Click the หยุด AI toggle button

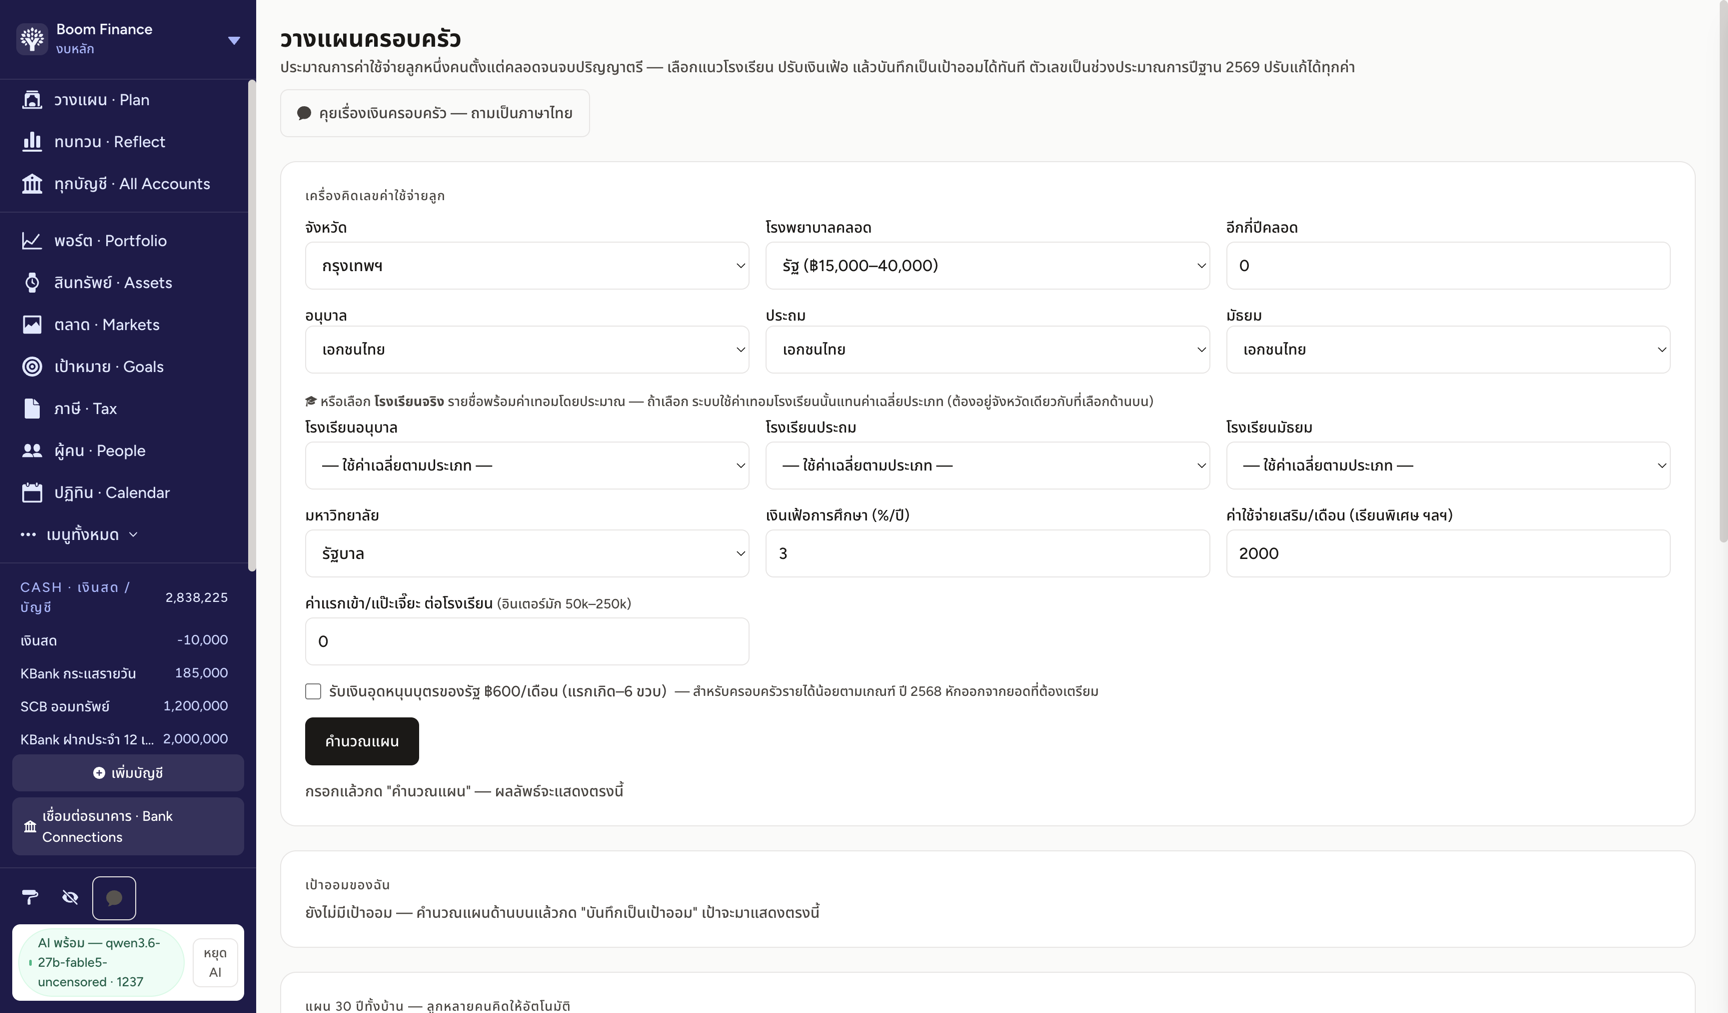point(215,962)
